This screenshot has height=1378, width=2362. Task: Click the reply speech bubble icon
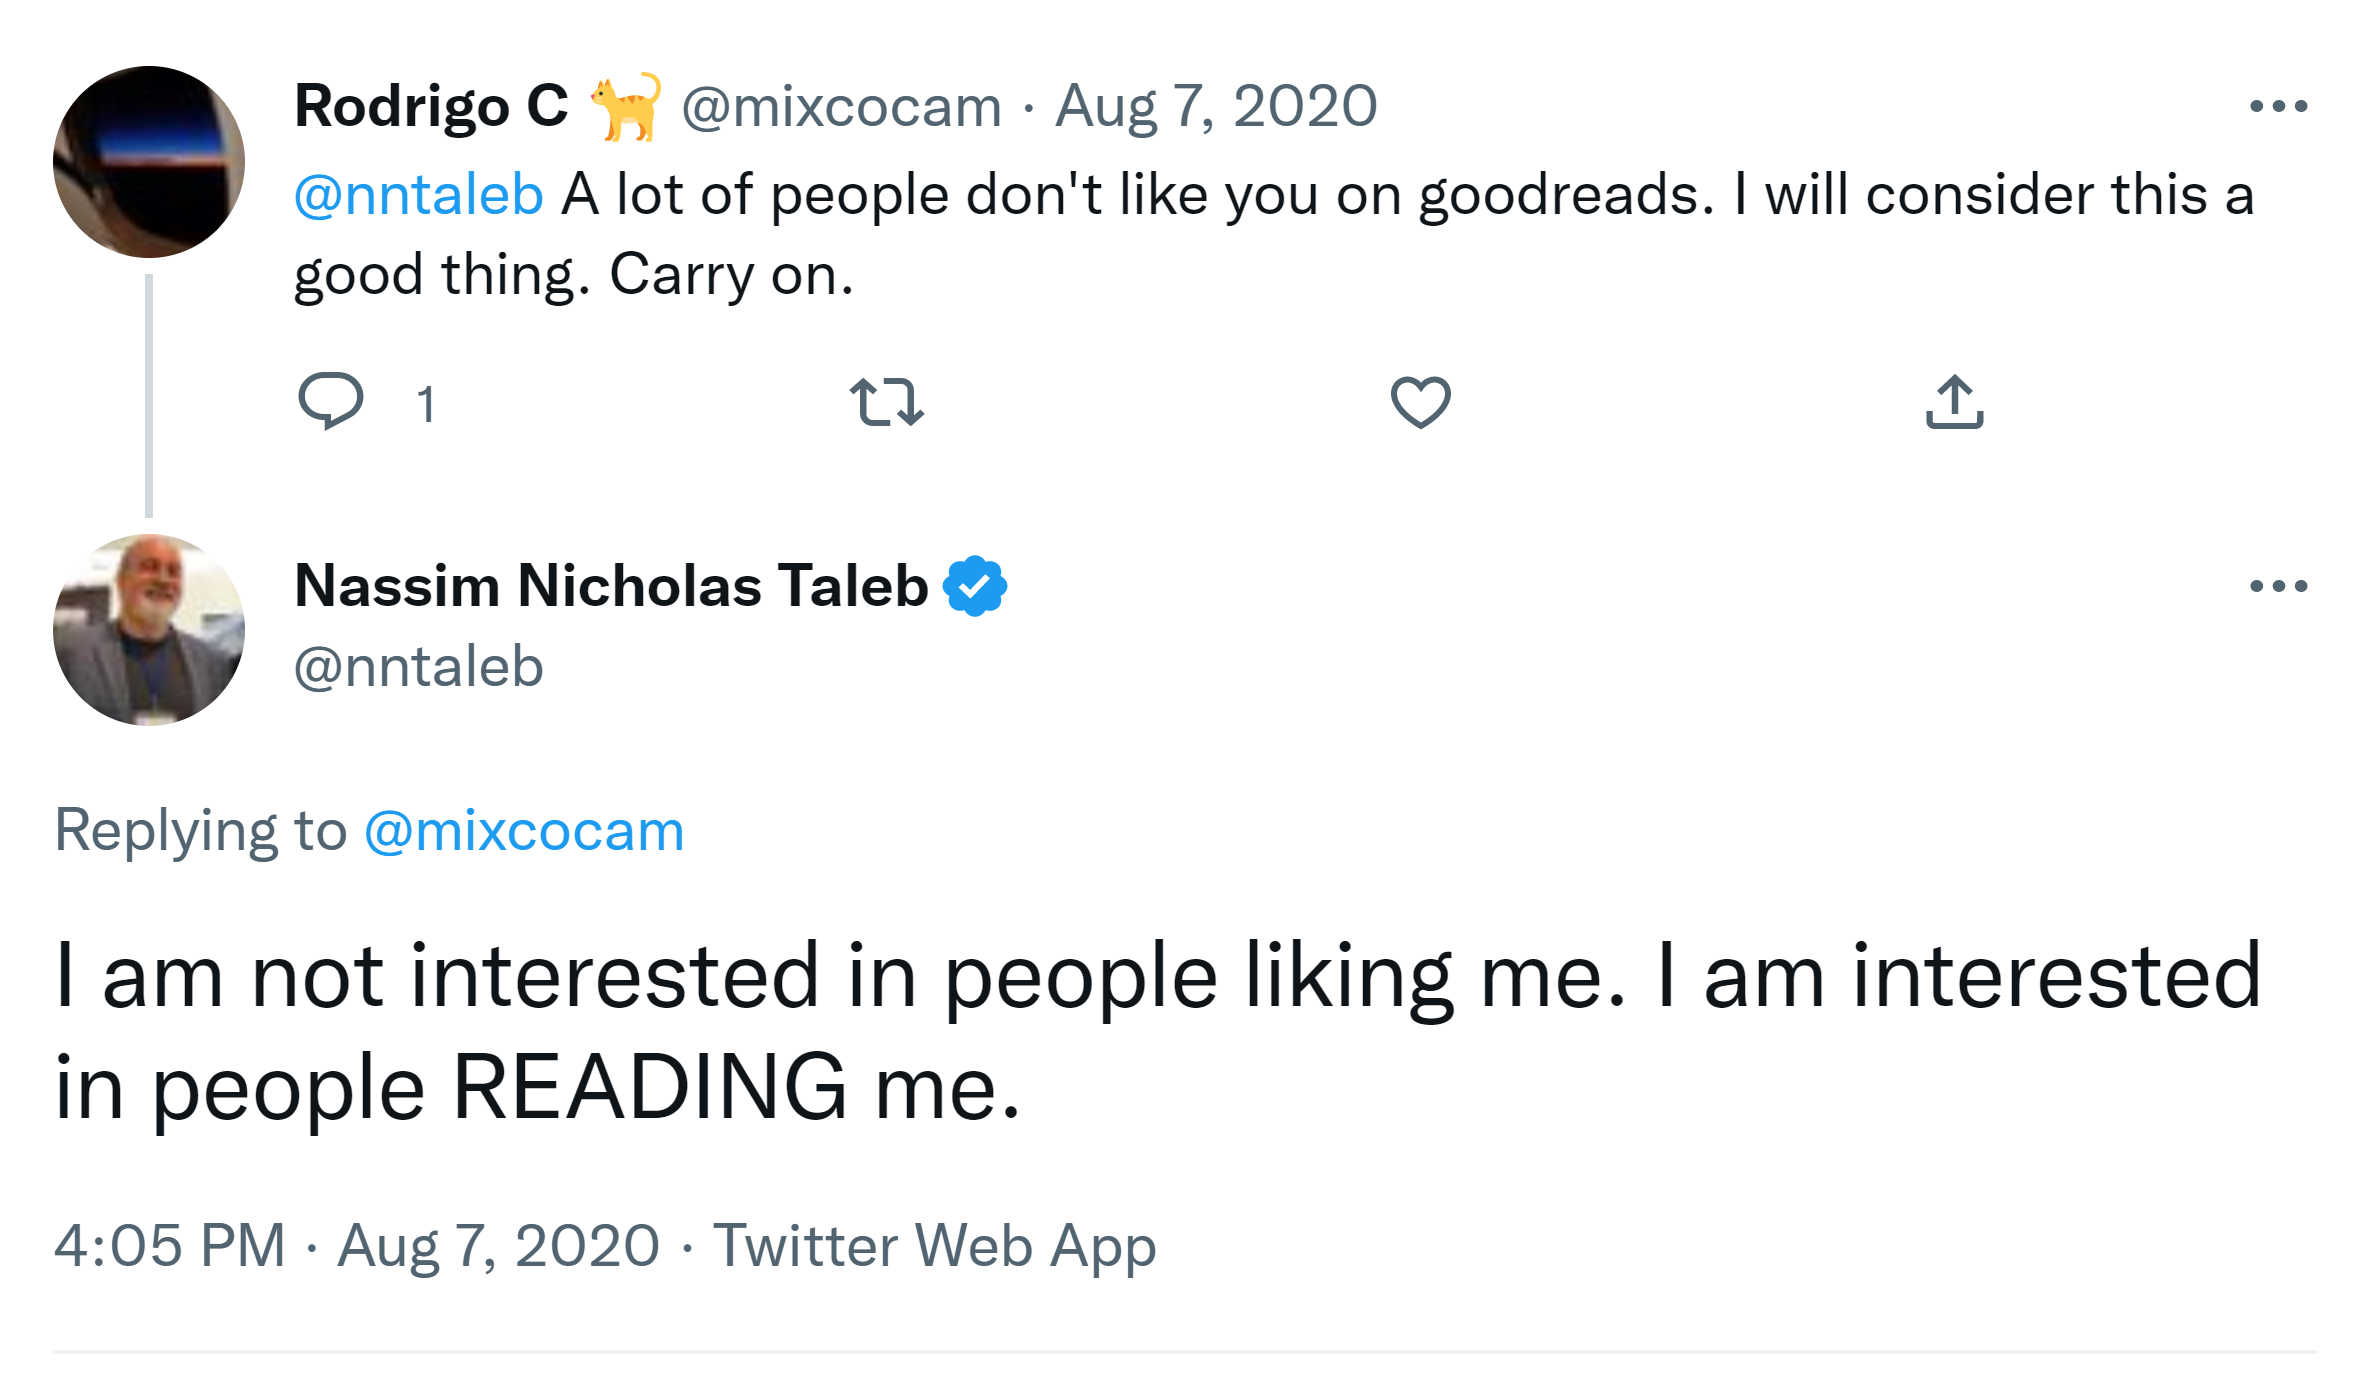point(331,401)
